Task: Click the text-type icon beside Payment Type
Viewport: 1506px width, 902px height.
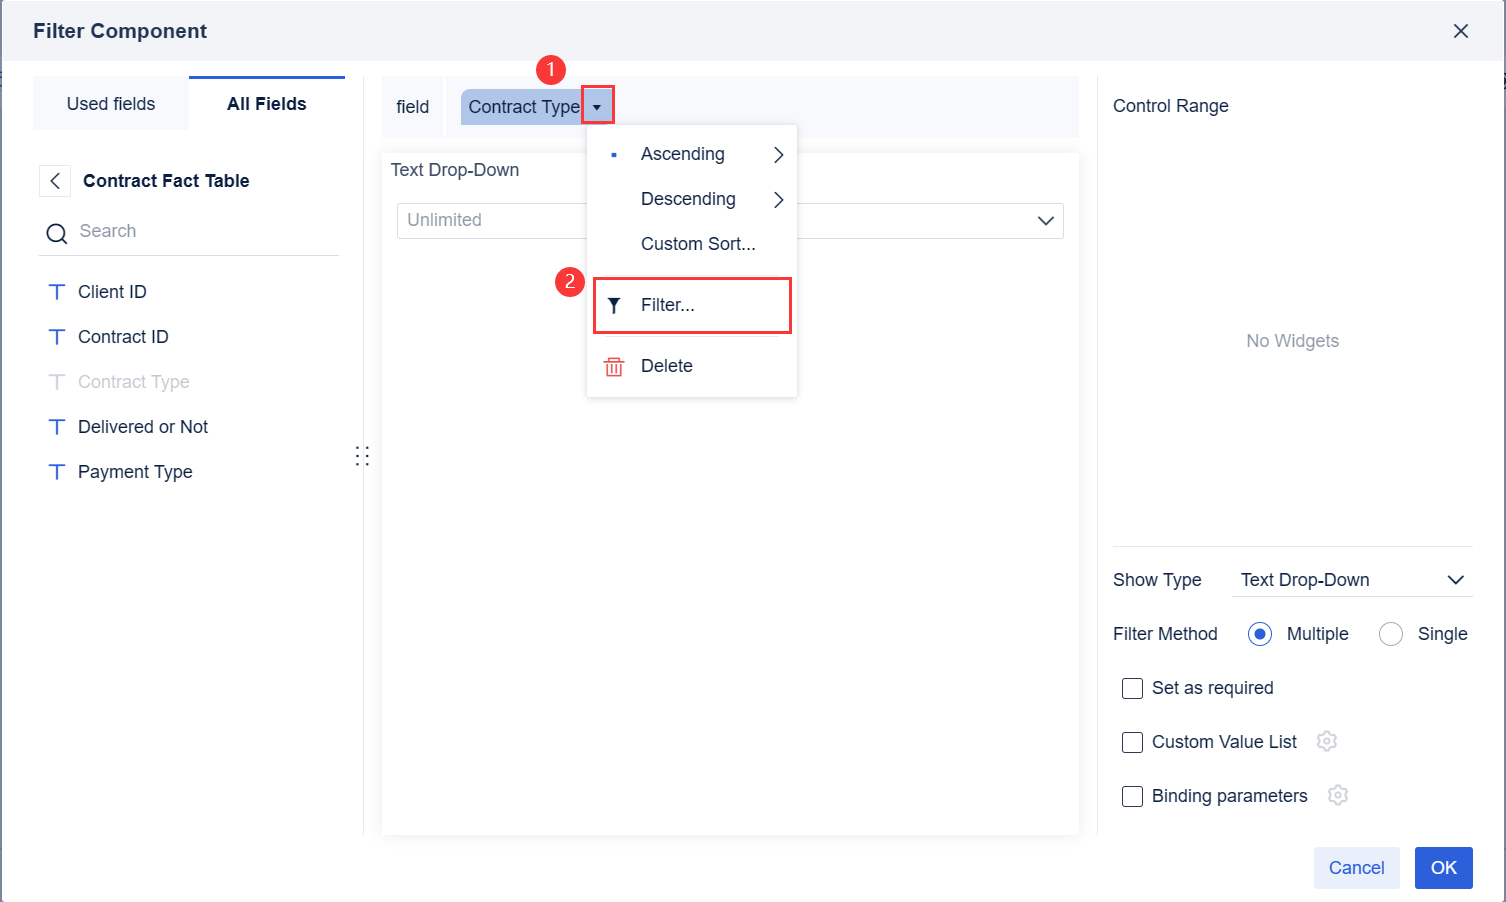Action: coord(57,472)
